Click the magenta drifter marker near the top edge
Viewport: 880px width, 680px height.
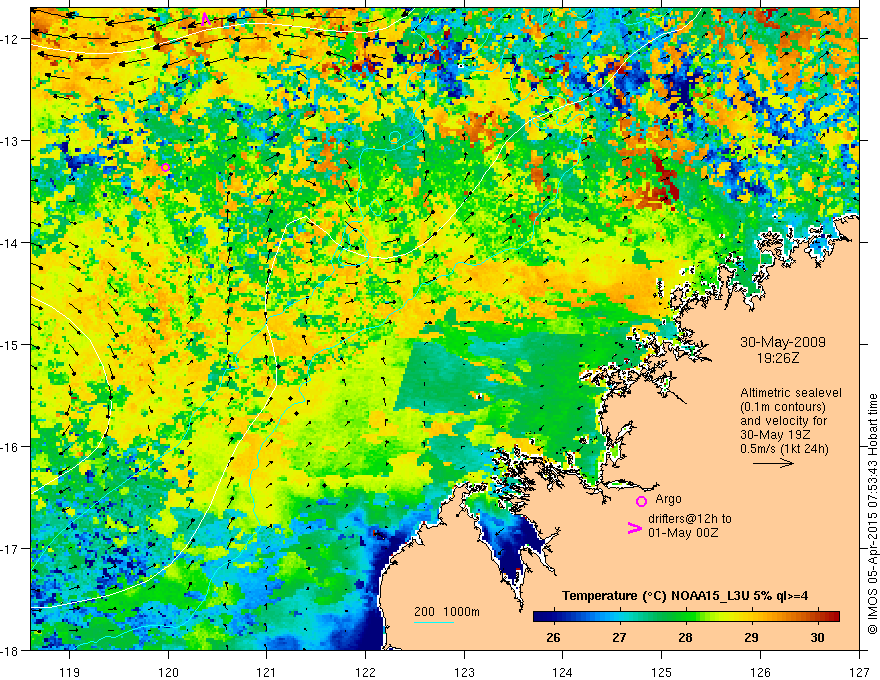[x=206, y=19]
